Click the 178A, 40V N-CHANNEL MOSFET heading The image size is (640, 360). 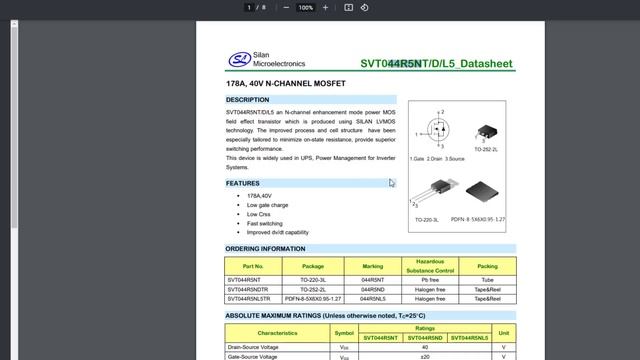[x=286, y=83]
